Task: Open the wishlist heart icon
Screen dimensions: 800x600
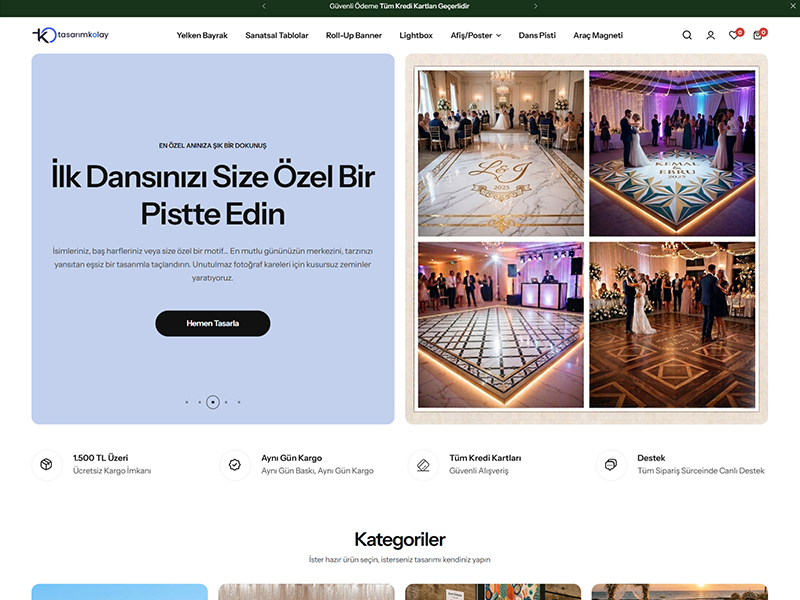Action: click(733, 35)
